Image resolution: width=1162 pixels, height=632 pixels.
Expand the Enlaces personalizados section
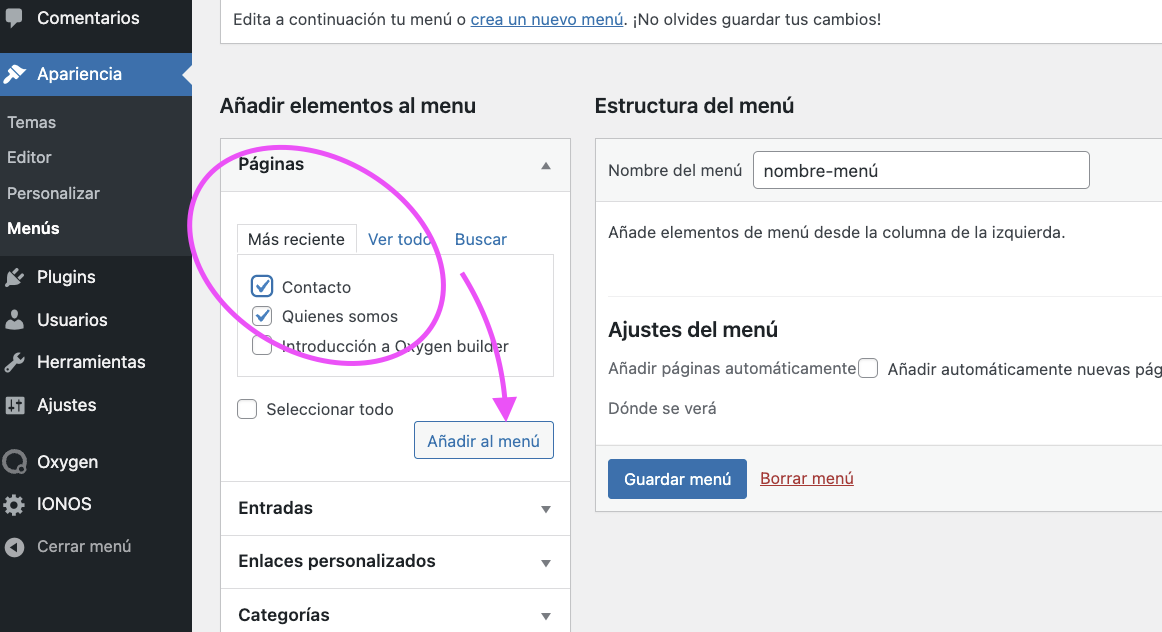pyautogui.click(x=545, y=562)
